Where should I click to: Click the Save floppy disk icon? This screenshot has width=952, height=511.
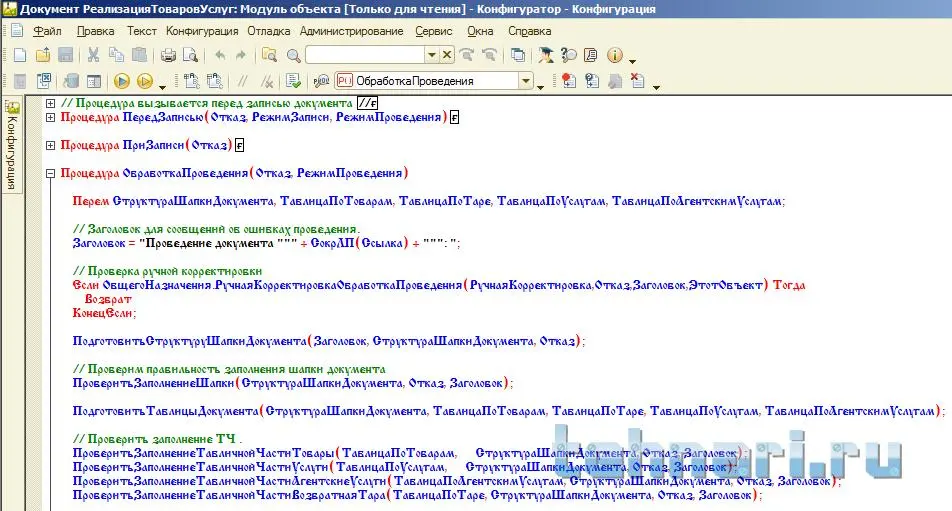click(x=66, y=55)
